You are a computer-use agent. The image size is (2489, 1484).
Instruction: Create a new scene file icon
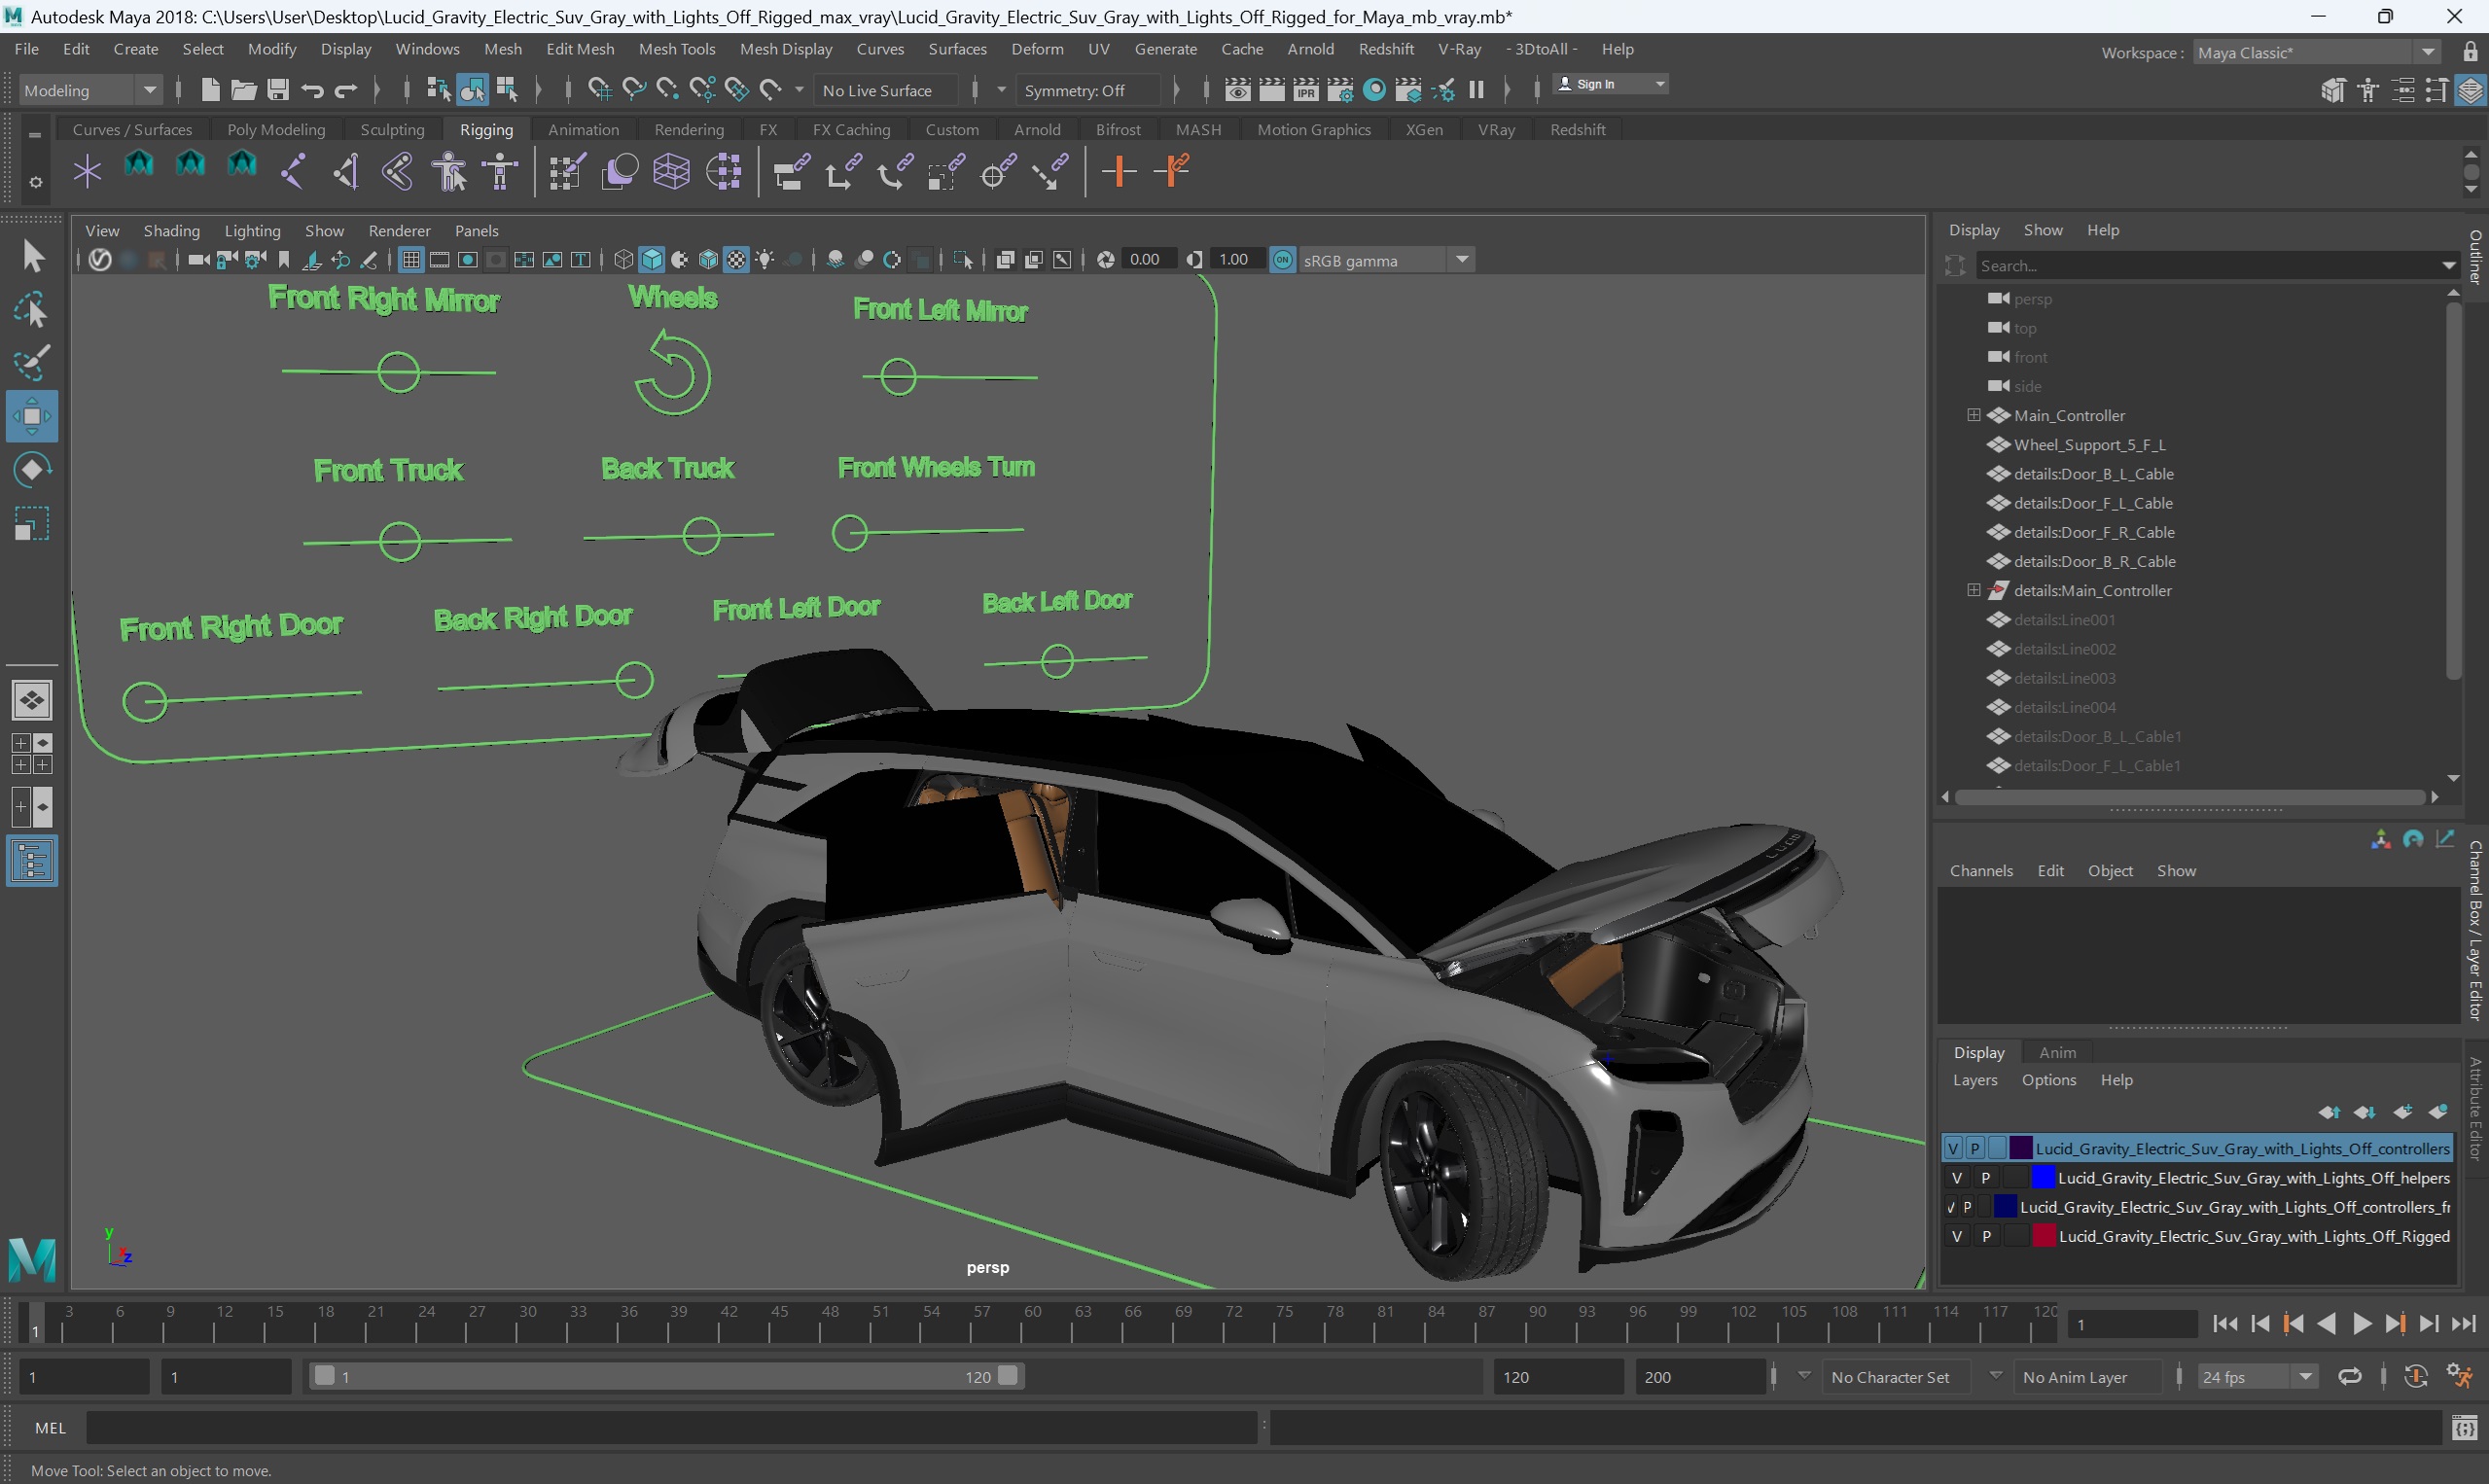[x=210, y=90]
